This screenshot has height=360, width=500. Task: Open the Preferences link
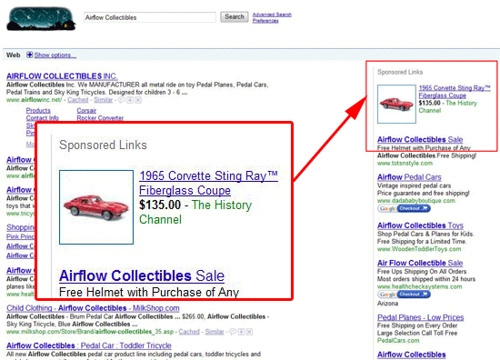[x=265, y=21]
